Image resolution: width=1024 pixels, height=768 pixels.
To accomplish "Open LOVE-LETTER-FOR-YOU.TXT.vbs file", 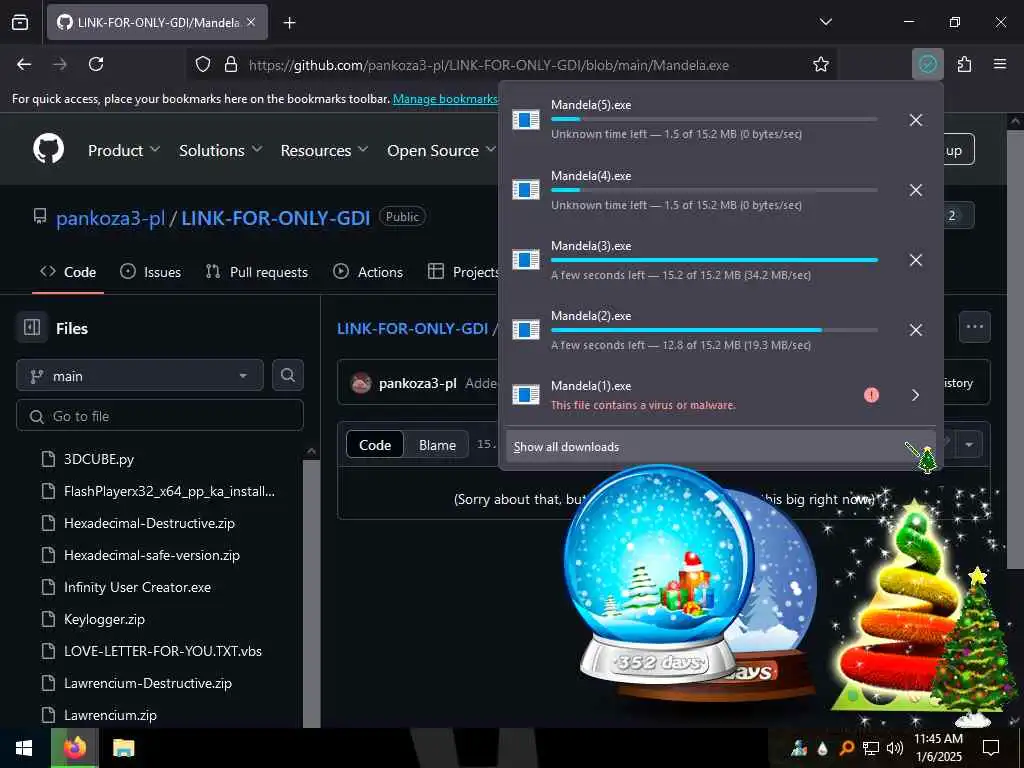I will [163, 651].
